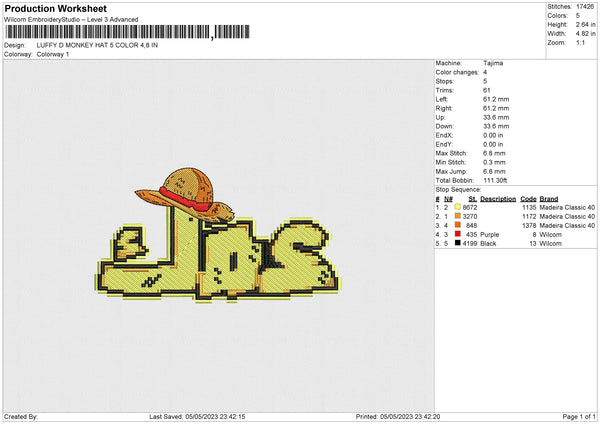600x424 pixels.
Task: Click the Created By footer label
Action: [x=21, y=417]
